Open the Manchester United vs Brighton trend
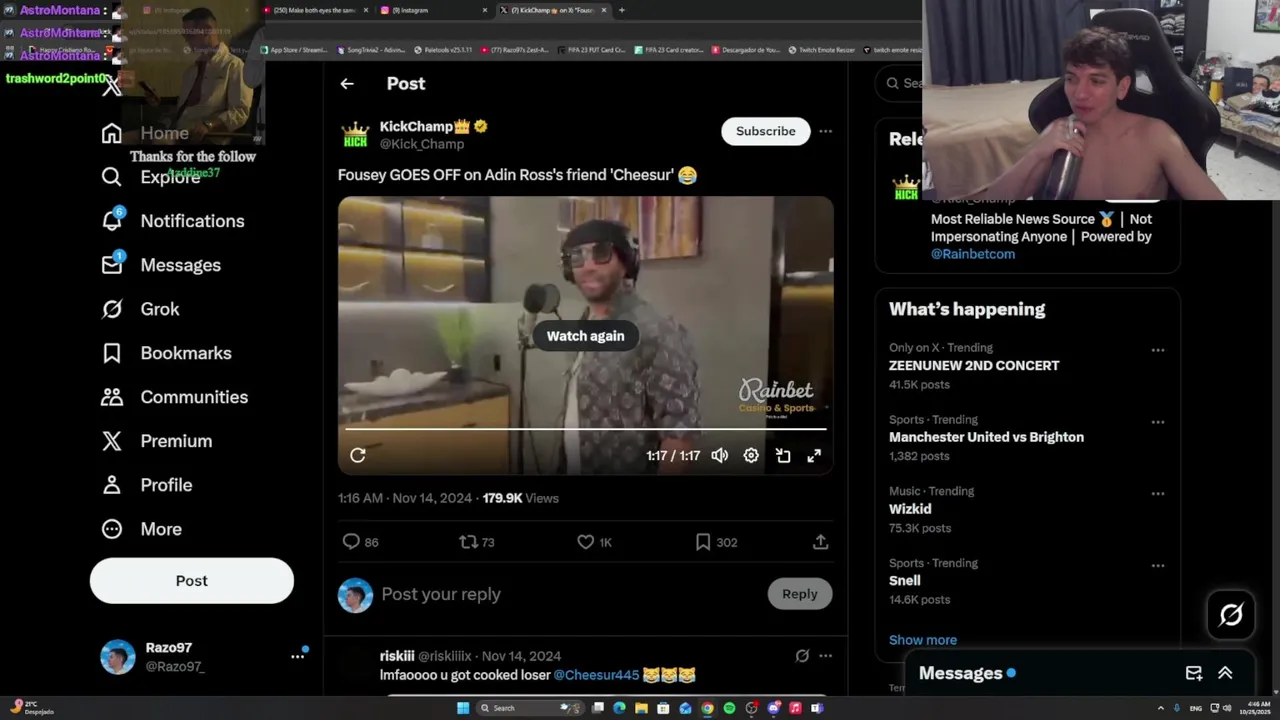 click(986, 437)
